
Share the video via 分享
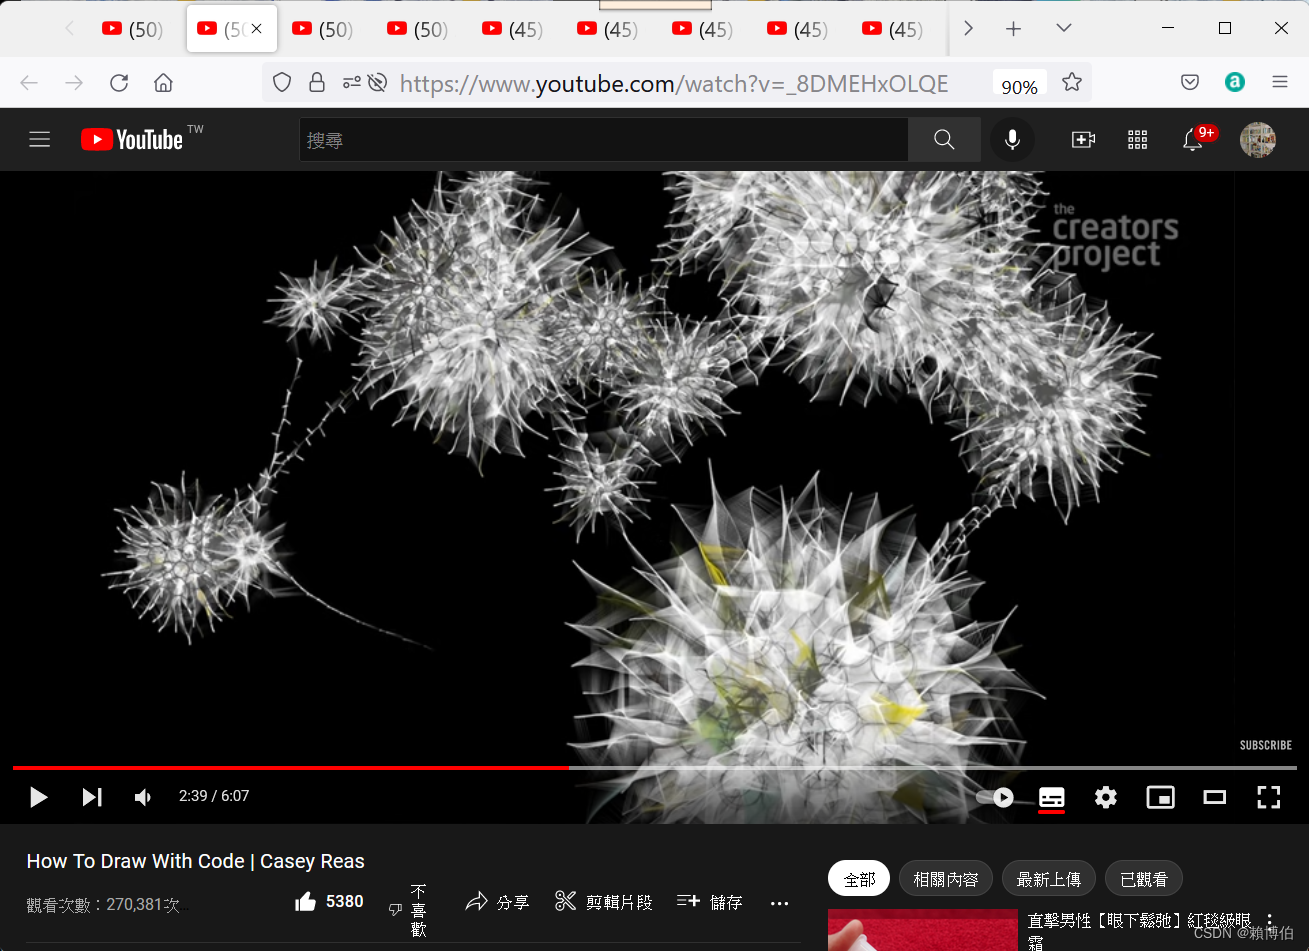[x=497, y=902]
